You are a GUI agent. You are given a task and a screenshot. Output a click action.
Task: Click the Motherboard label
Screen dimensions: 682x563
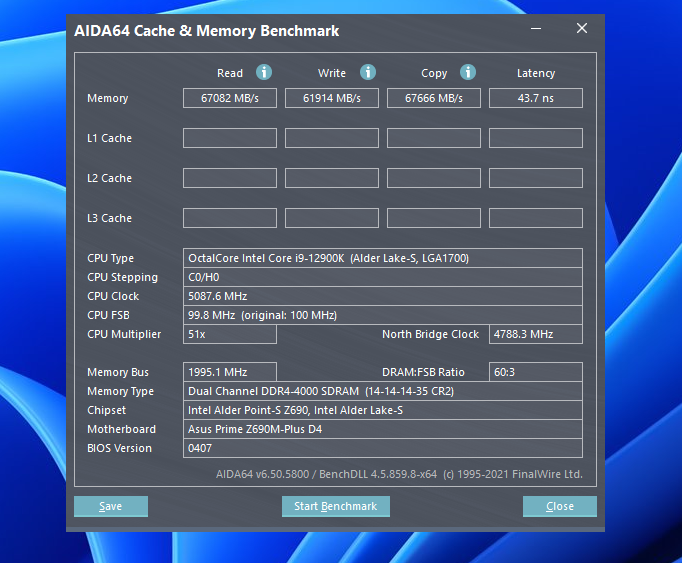click(x=121, y=429)
